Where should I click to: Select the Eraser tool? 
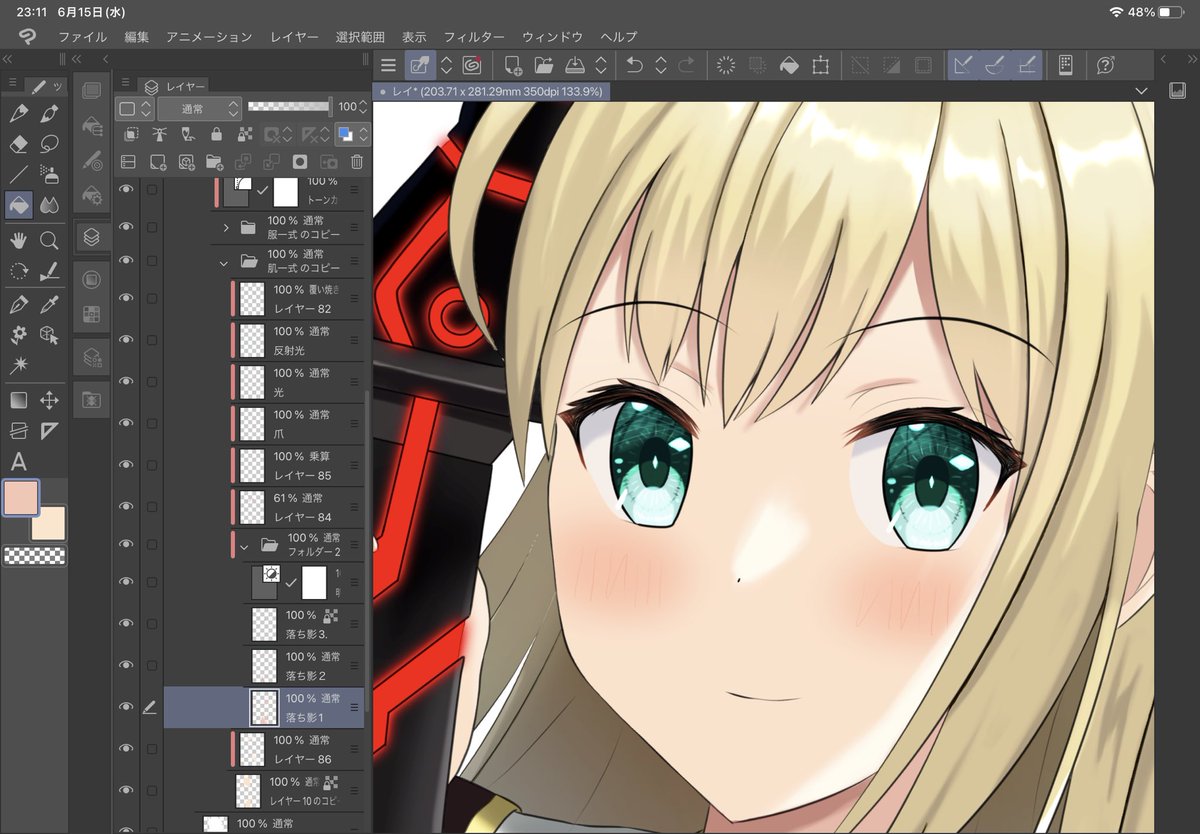click(x=18, y=144)
